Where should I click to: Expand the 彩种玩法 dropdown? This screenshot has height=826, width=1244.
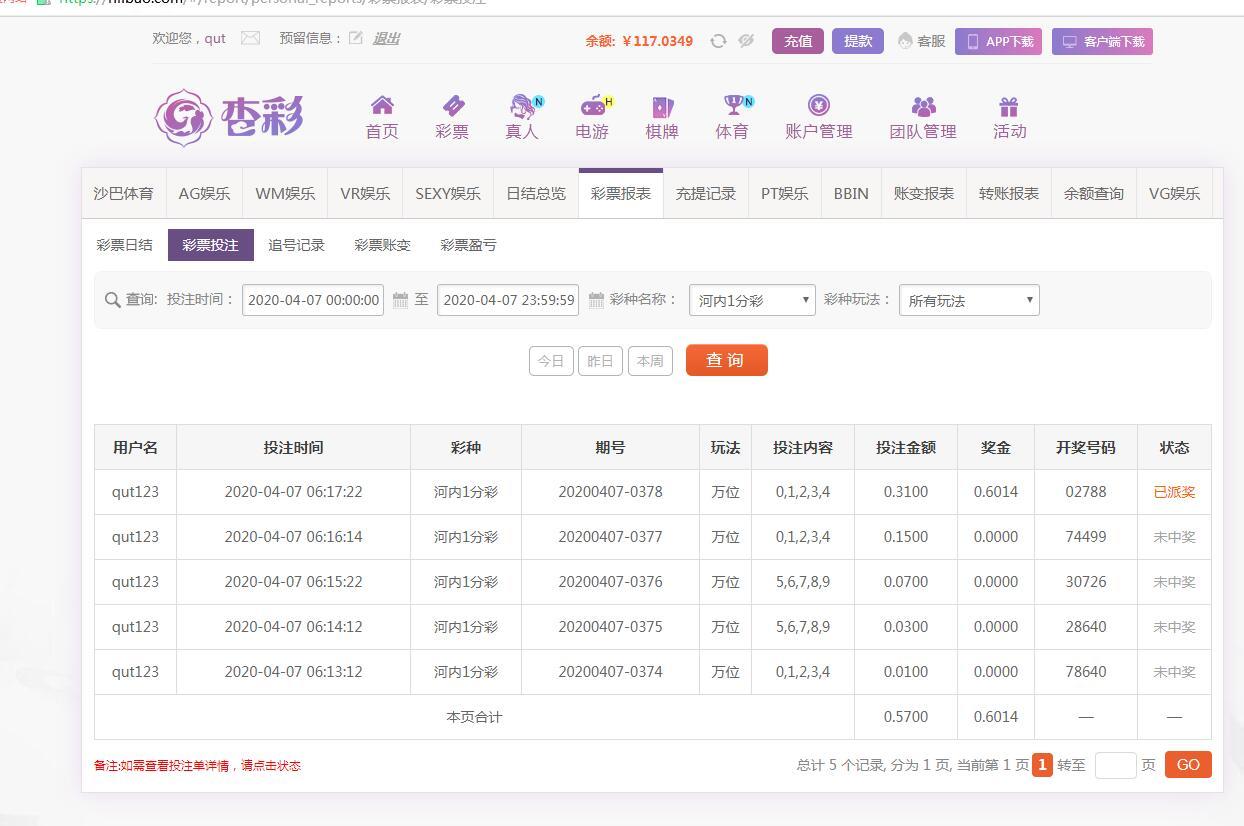coord(969,300)
